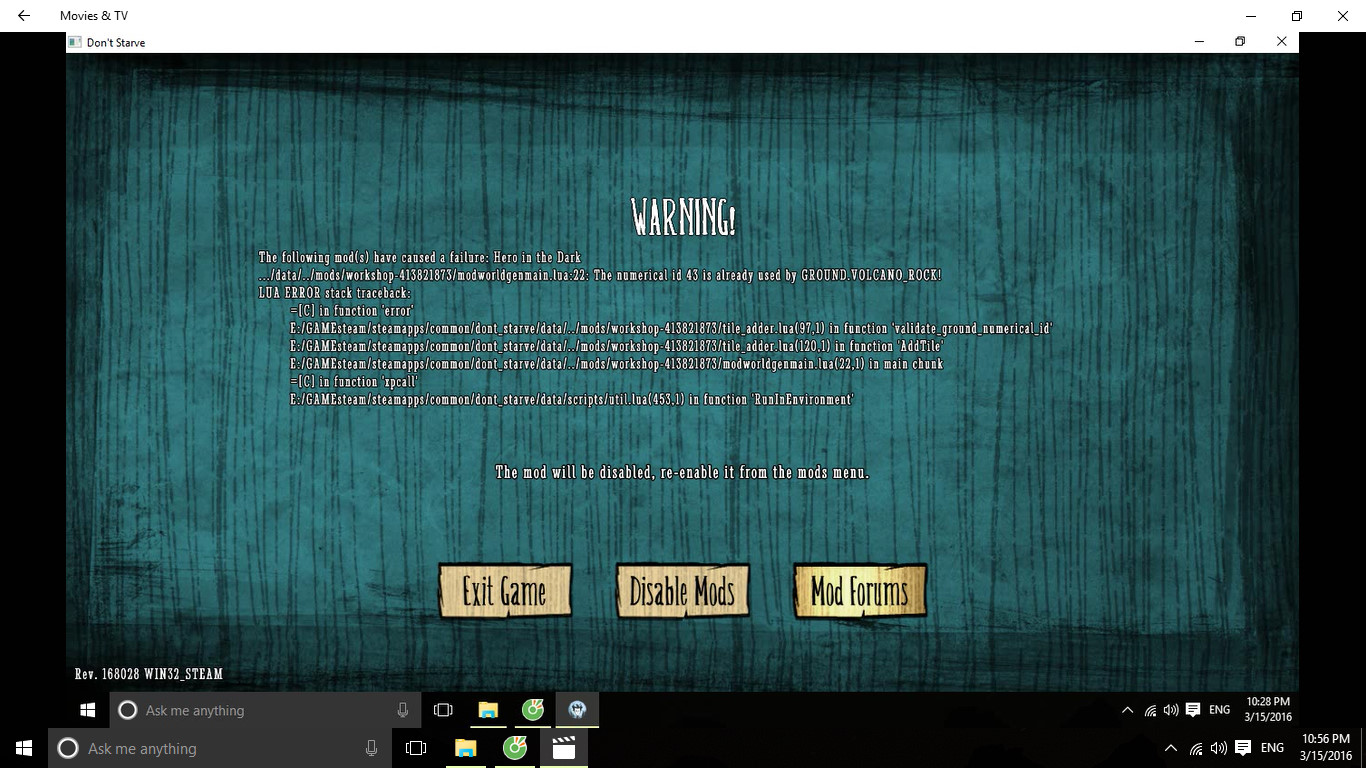Click green round app icon on 10:28 PM taskbar
The width and height of the screenshot is (1366, 768).
pos(532,710)
